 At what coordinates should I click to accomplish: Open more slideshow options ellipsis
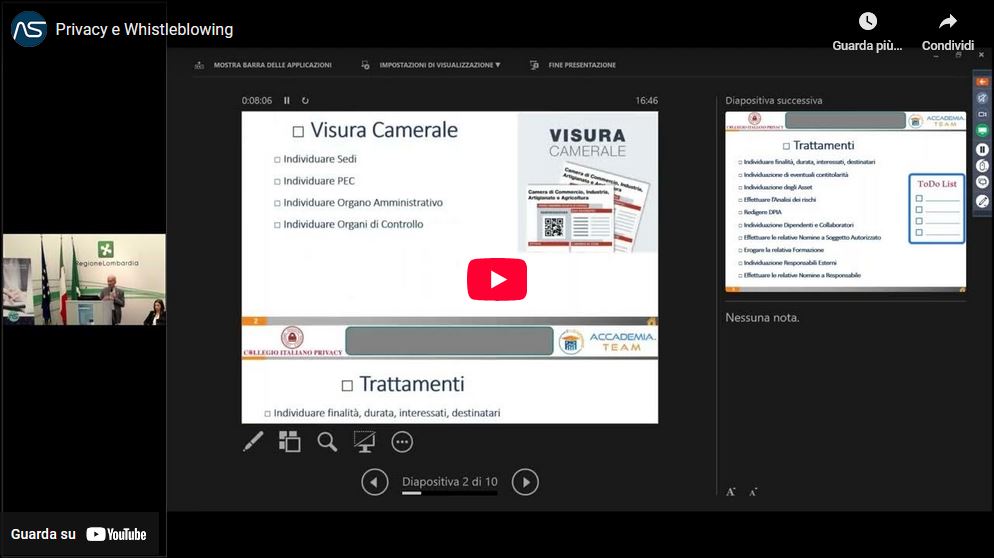402,441
